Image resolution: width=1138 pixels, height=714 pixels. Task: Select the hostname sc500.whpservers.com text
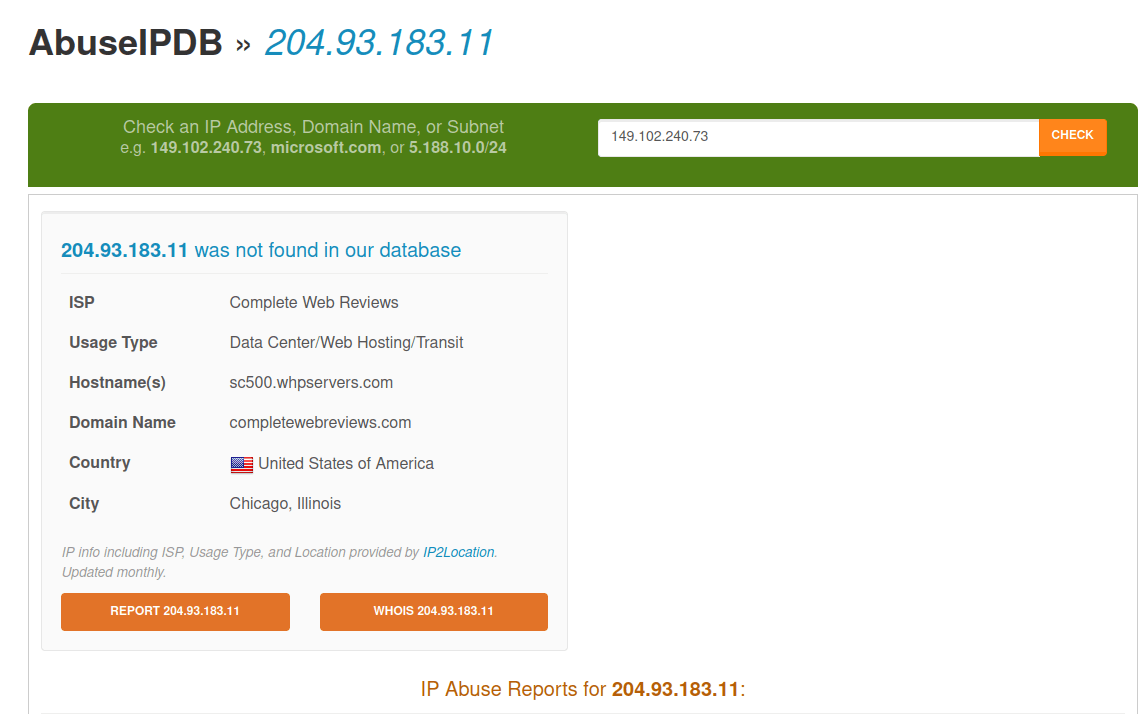[311, 382]
